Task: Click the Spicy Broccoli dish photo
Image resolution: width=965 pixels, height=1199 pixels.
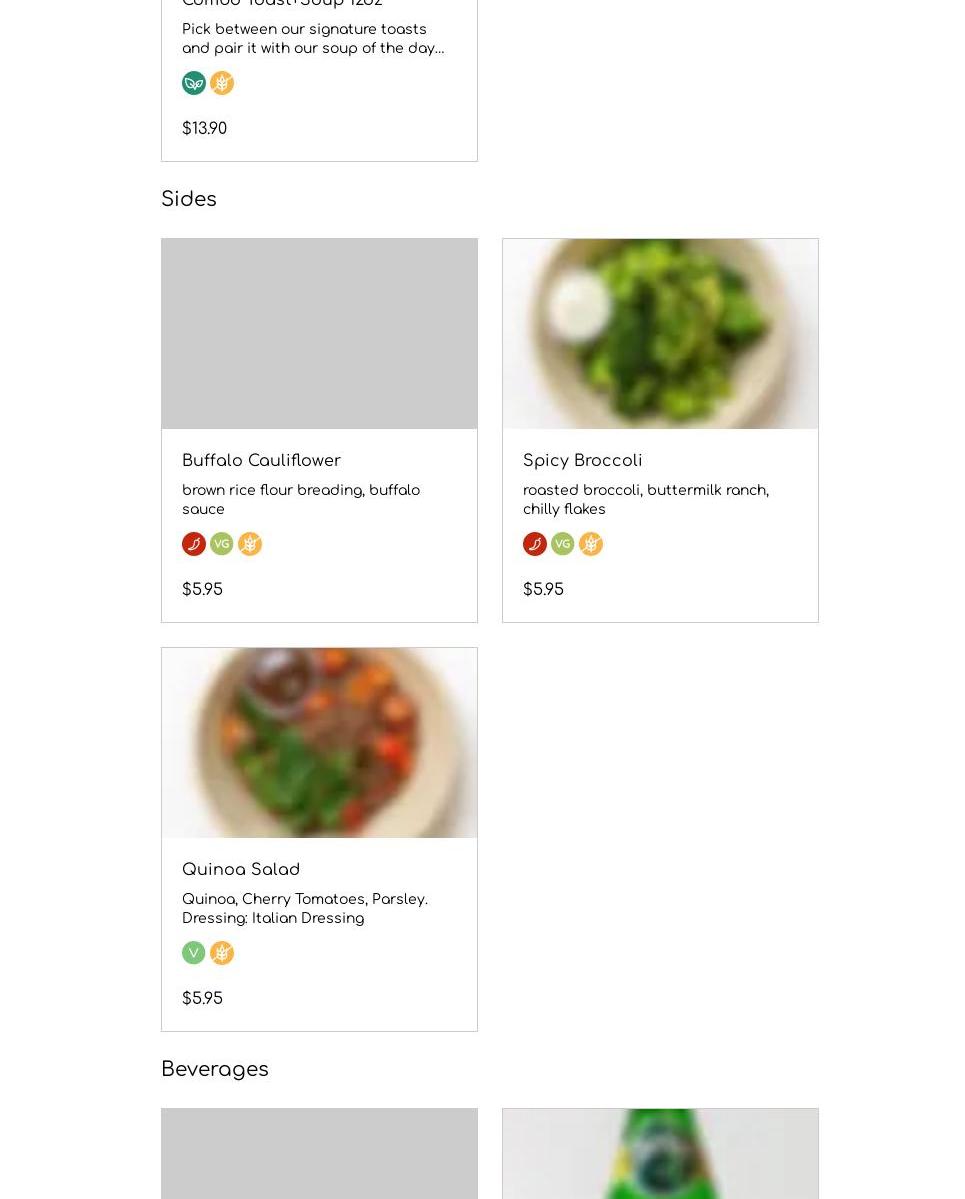Action: pyautogui.click(x=660, y=334)
